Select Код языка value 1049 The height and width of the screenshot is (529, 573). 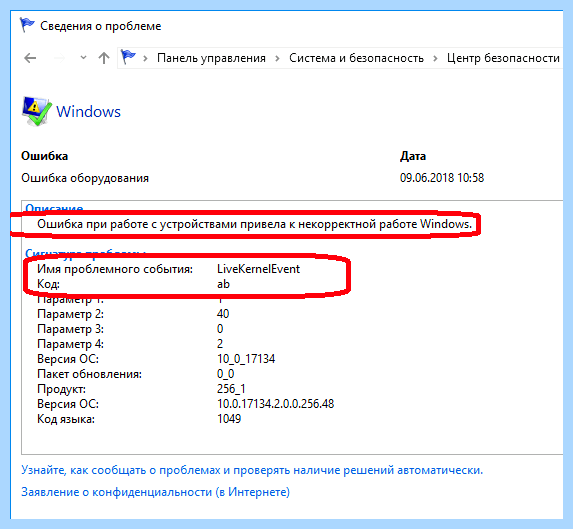[x=229, y=419]
